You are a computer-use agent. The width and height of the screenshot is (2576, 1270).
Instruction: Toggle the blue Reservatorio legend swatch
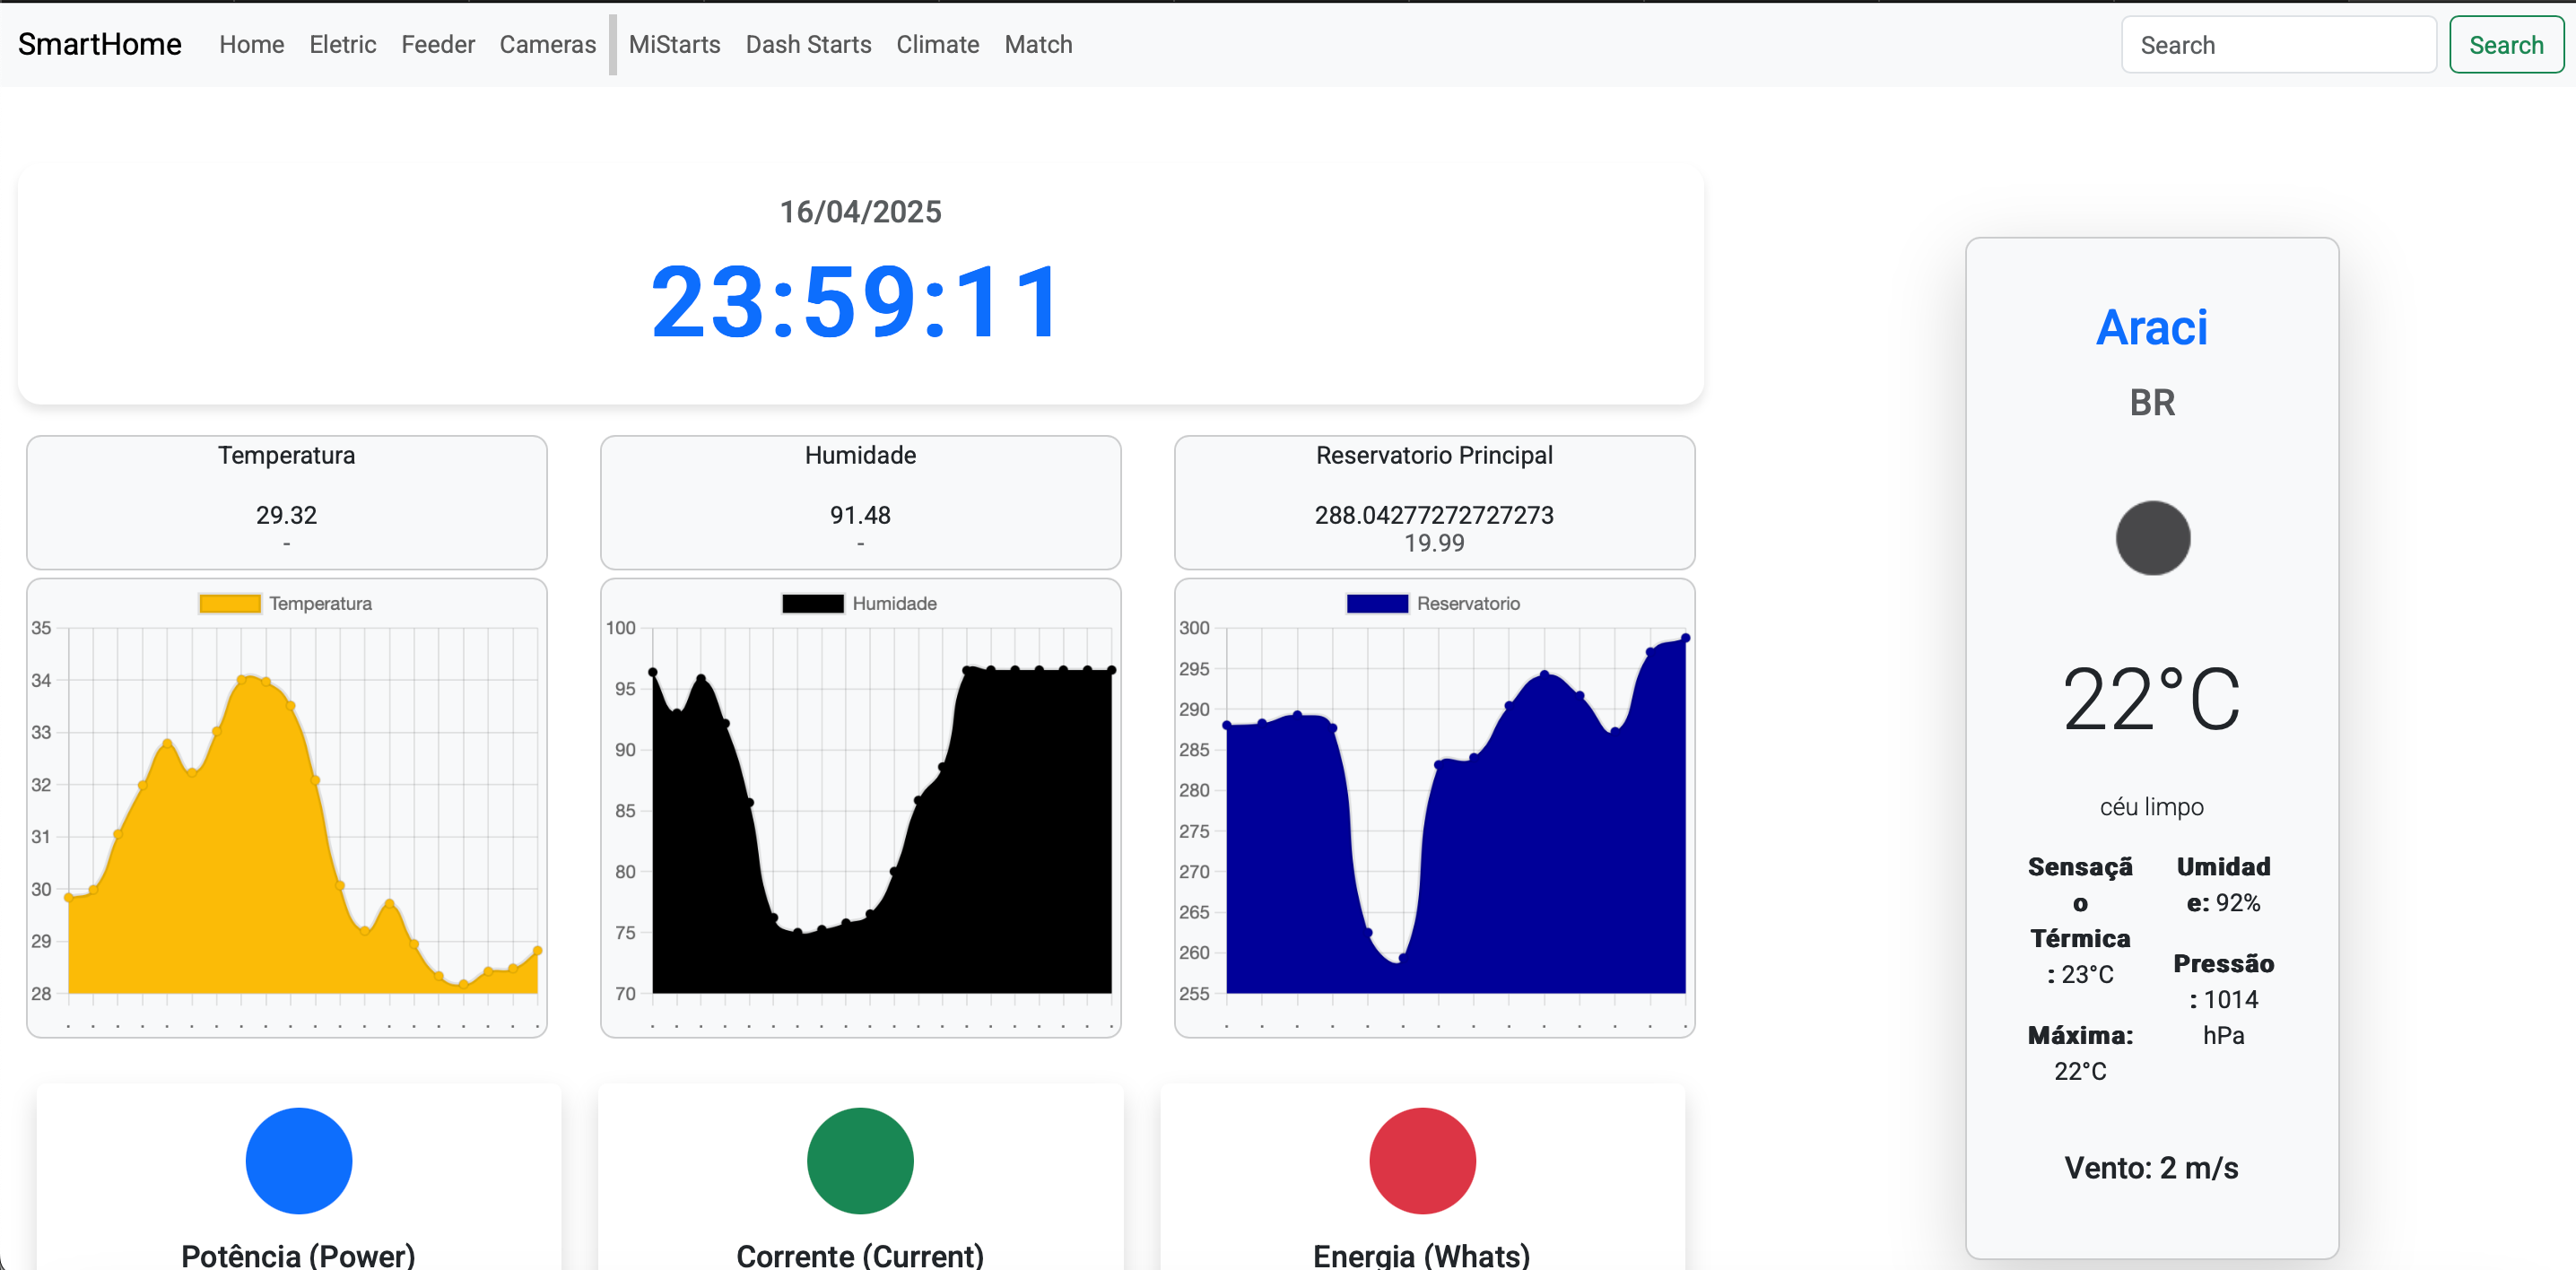(1377, 604)
